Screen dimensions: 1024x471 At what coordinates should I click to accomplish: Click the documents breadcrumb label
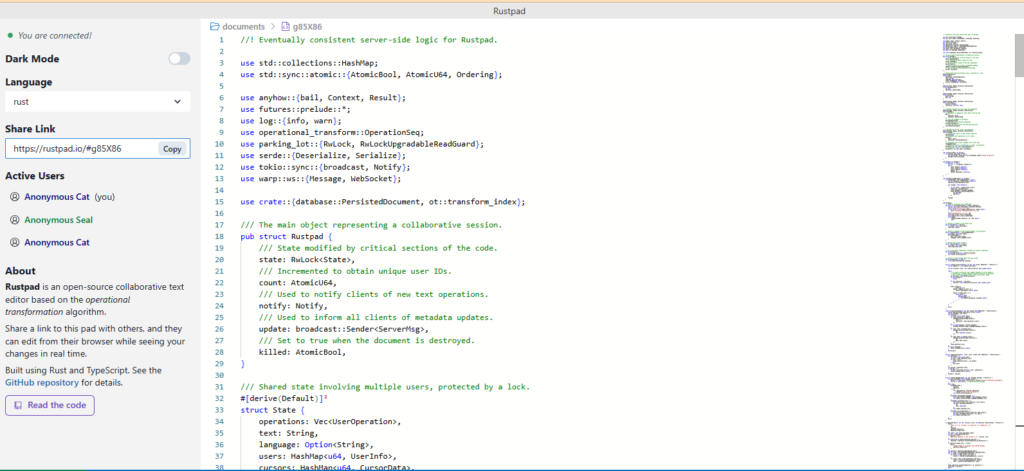244,27
